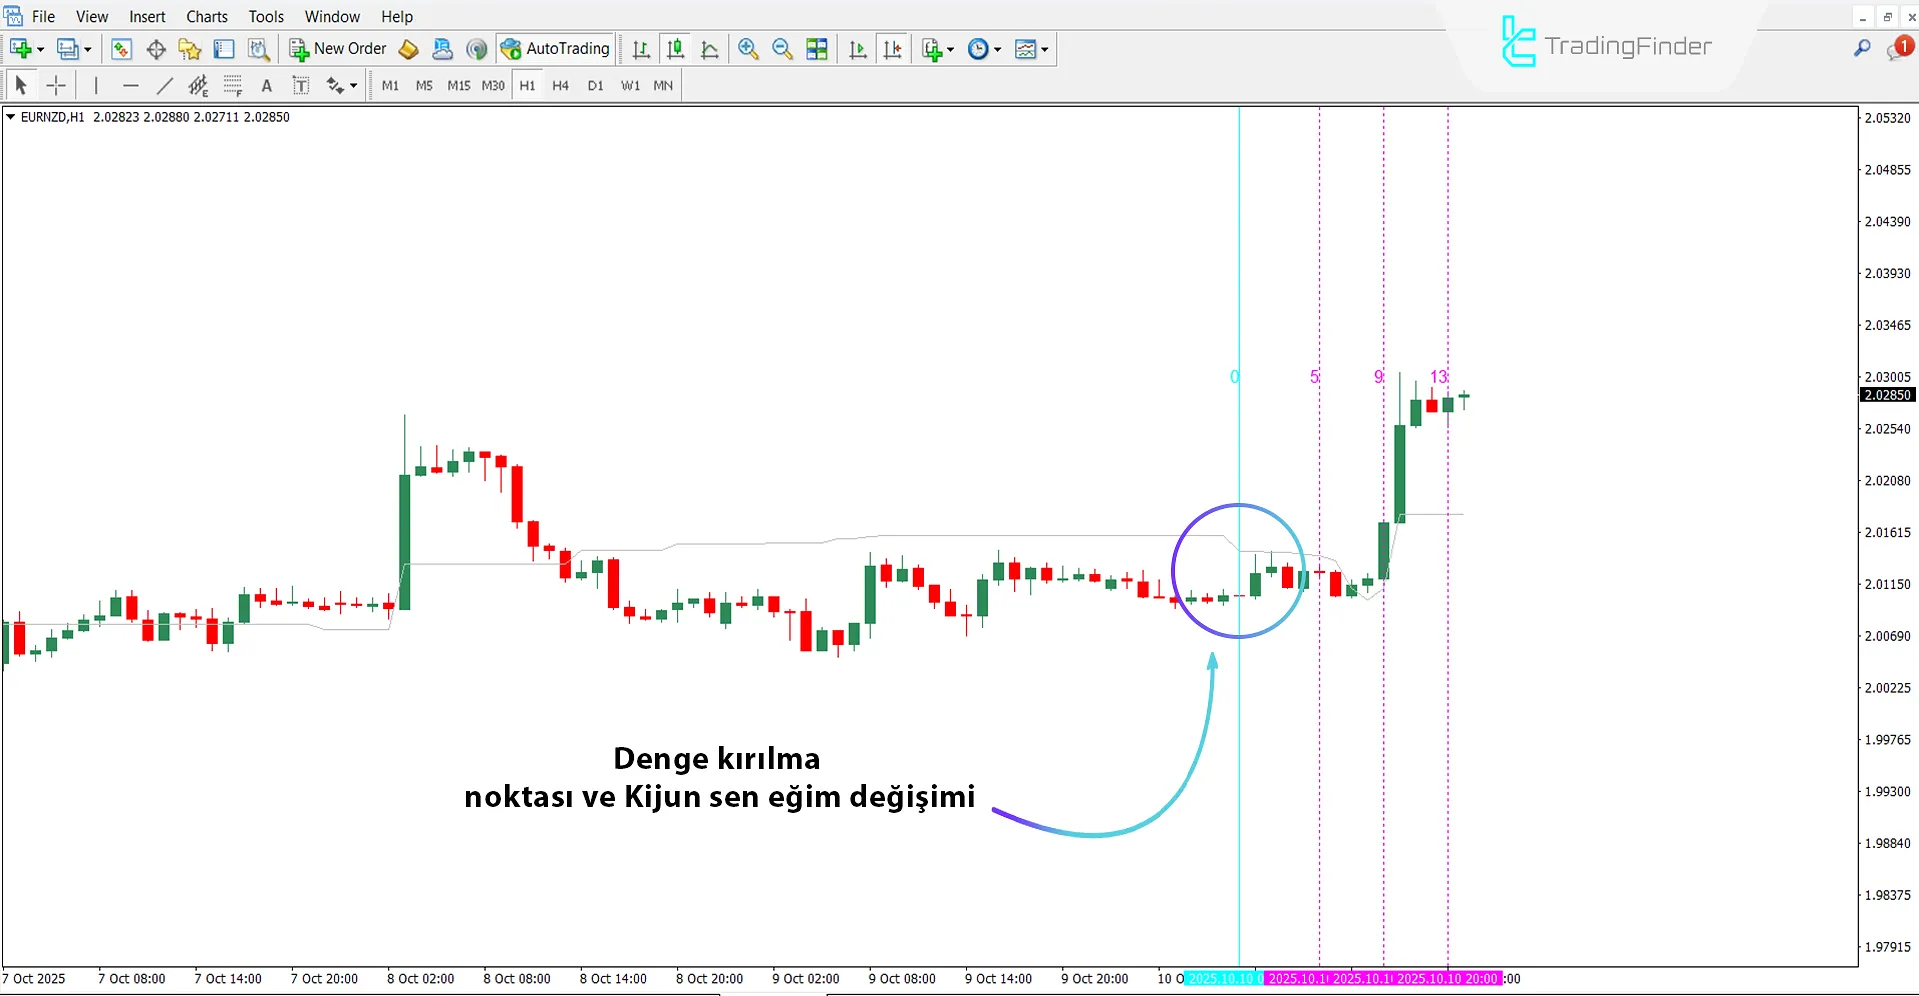The image size is (1919, 996).
Task: Click the EURNZD,H1 chart title
Action: click(x=55, y=117)
